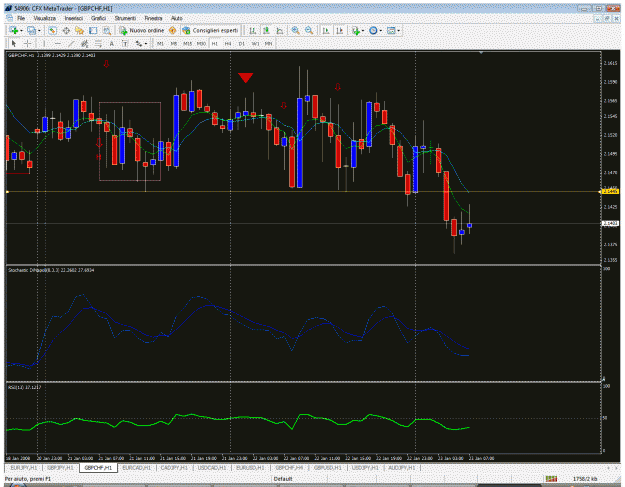Image resolution: width=625 pixels, height=487 pixels.
Task: Select the horizontal line tool
Action: [x=57, y=43]
